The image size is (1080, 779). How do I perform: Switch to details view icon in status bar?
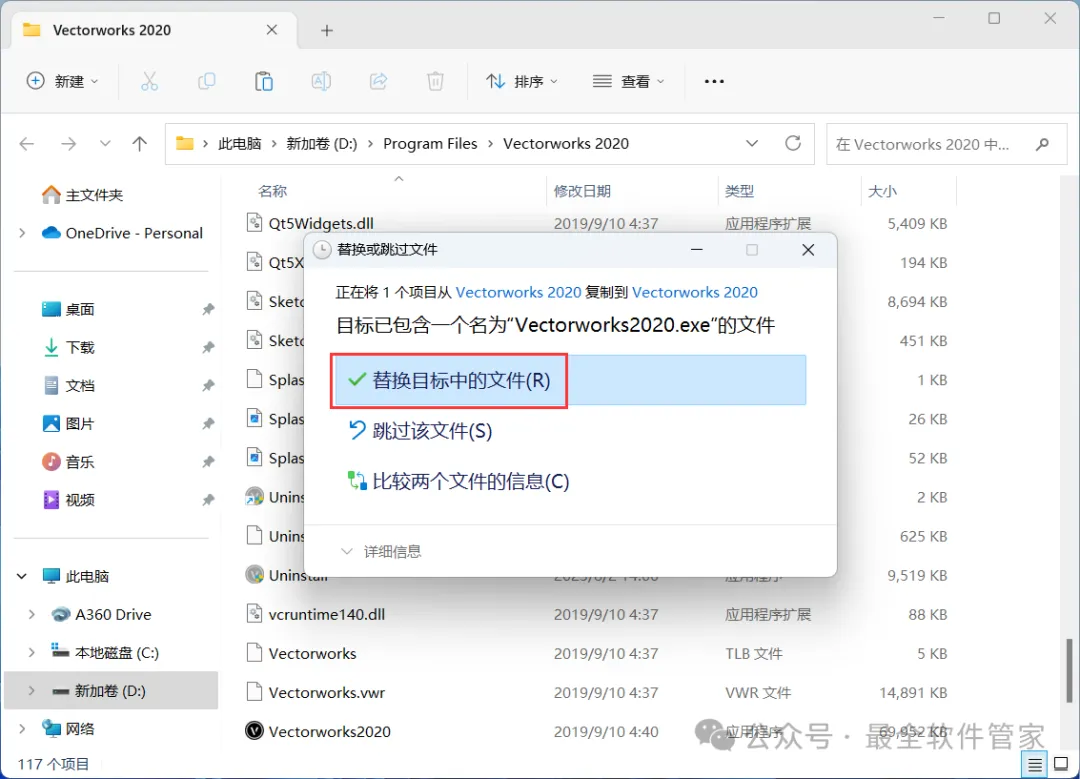pyautogui.click(x=1035, y=765)
